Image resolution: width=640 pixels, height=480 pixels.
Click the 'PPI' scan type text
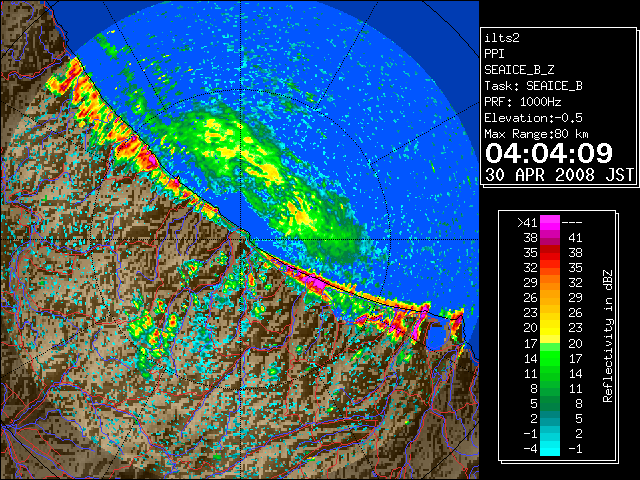pyautogui.click(x=494, y=54)
